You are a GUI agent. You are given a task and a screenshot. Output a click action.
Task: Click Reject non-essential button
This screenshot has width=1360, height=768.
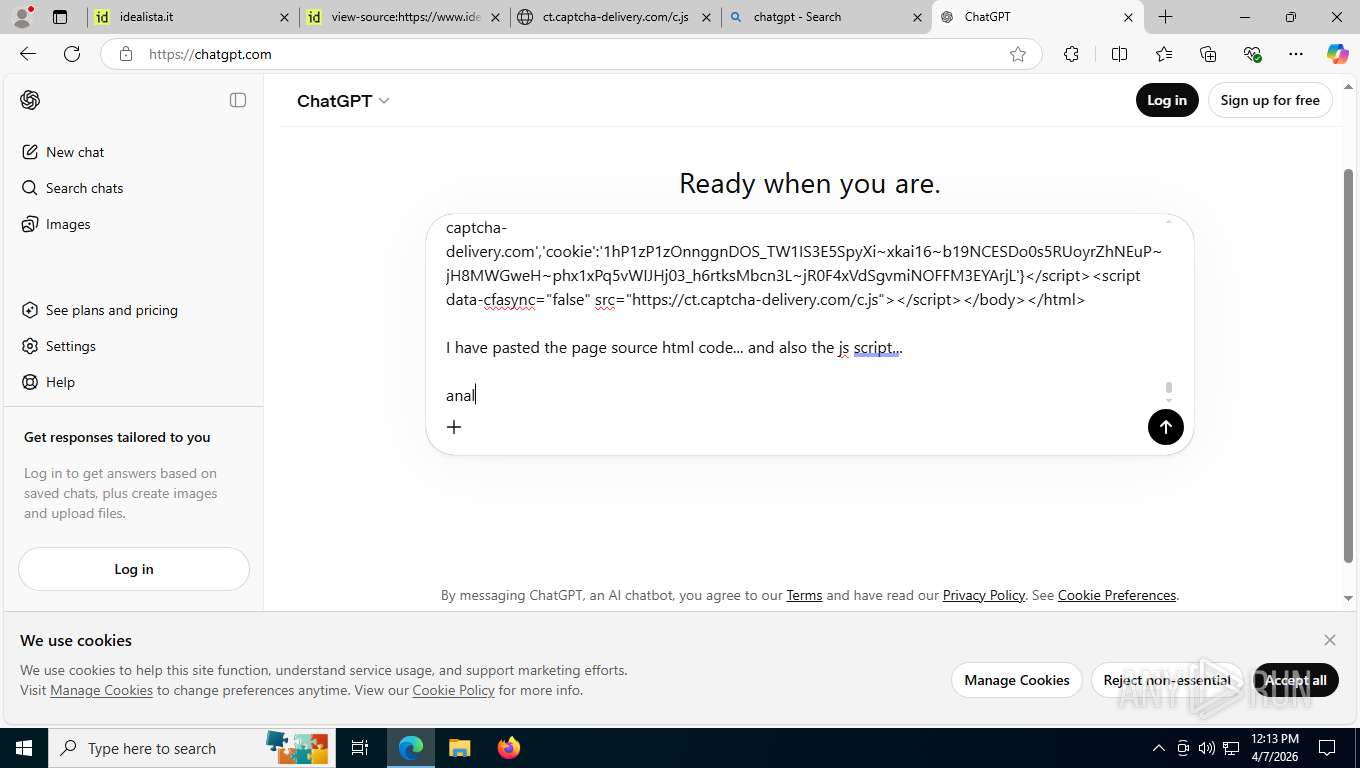(x=1167, y=680)
